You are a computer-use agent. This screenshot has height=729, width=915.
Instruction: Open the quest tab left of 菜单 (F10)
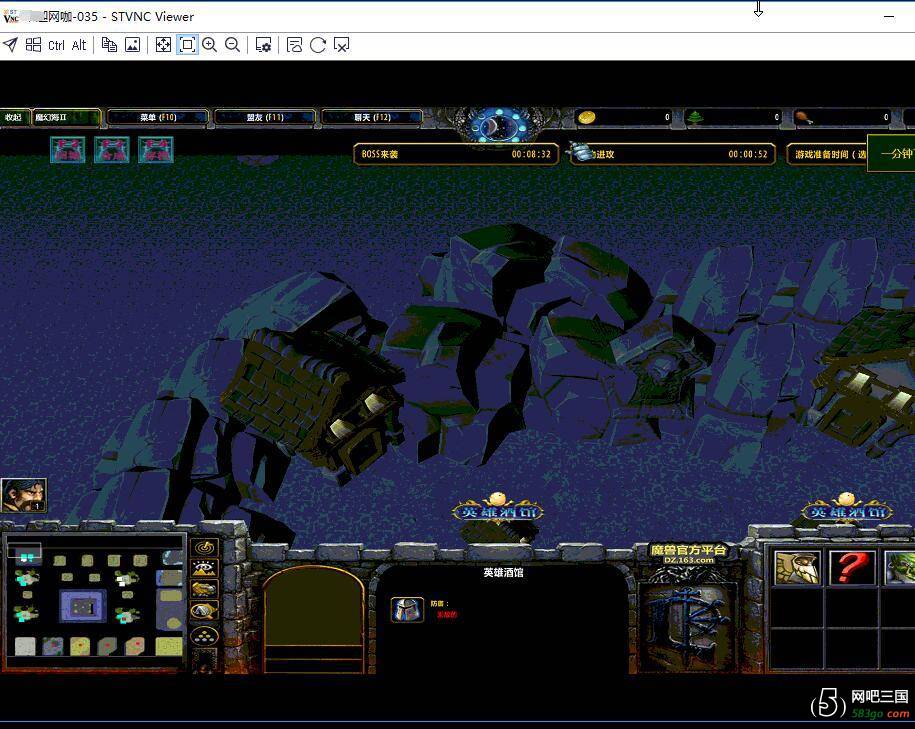coord(65,117)
